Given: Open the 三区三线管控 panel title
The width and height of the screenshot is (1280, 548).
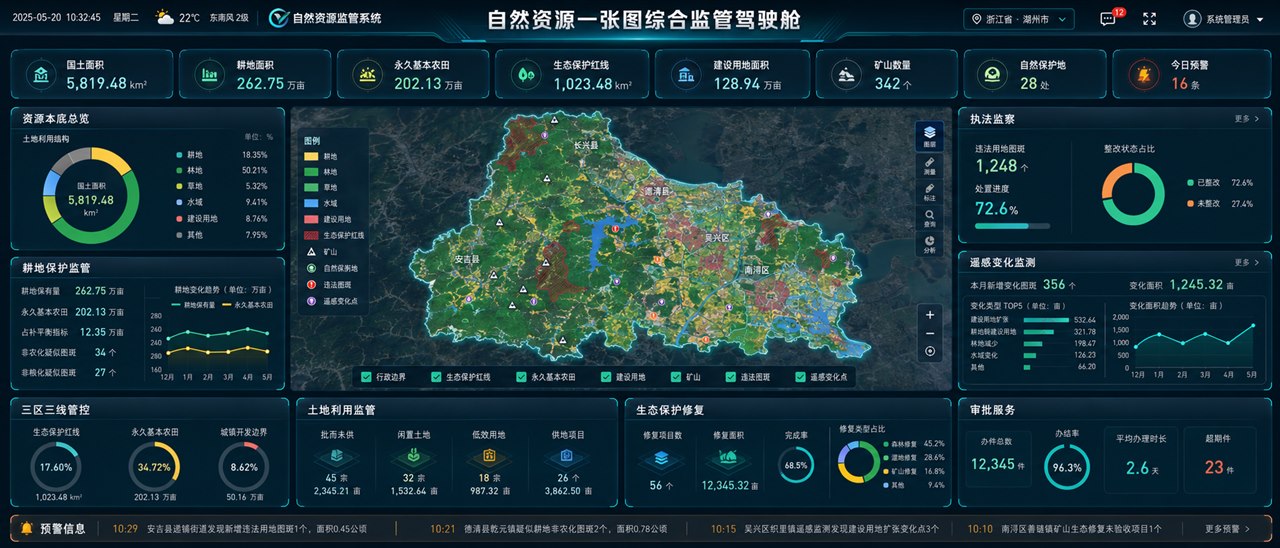Looking at the screenshot, I should [55, 409].
